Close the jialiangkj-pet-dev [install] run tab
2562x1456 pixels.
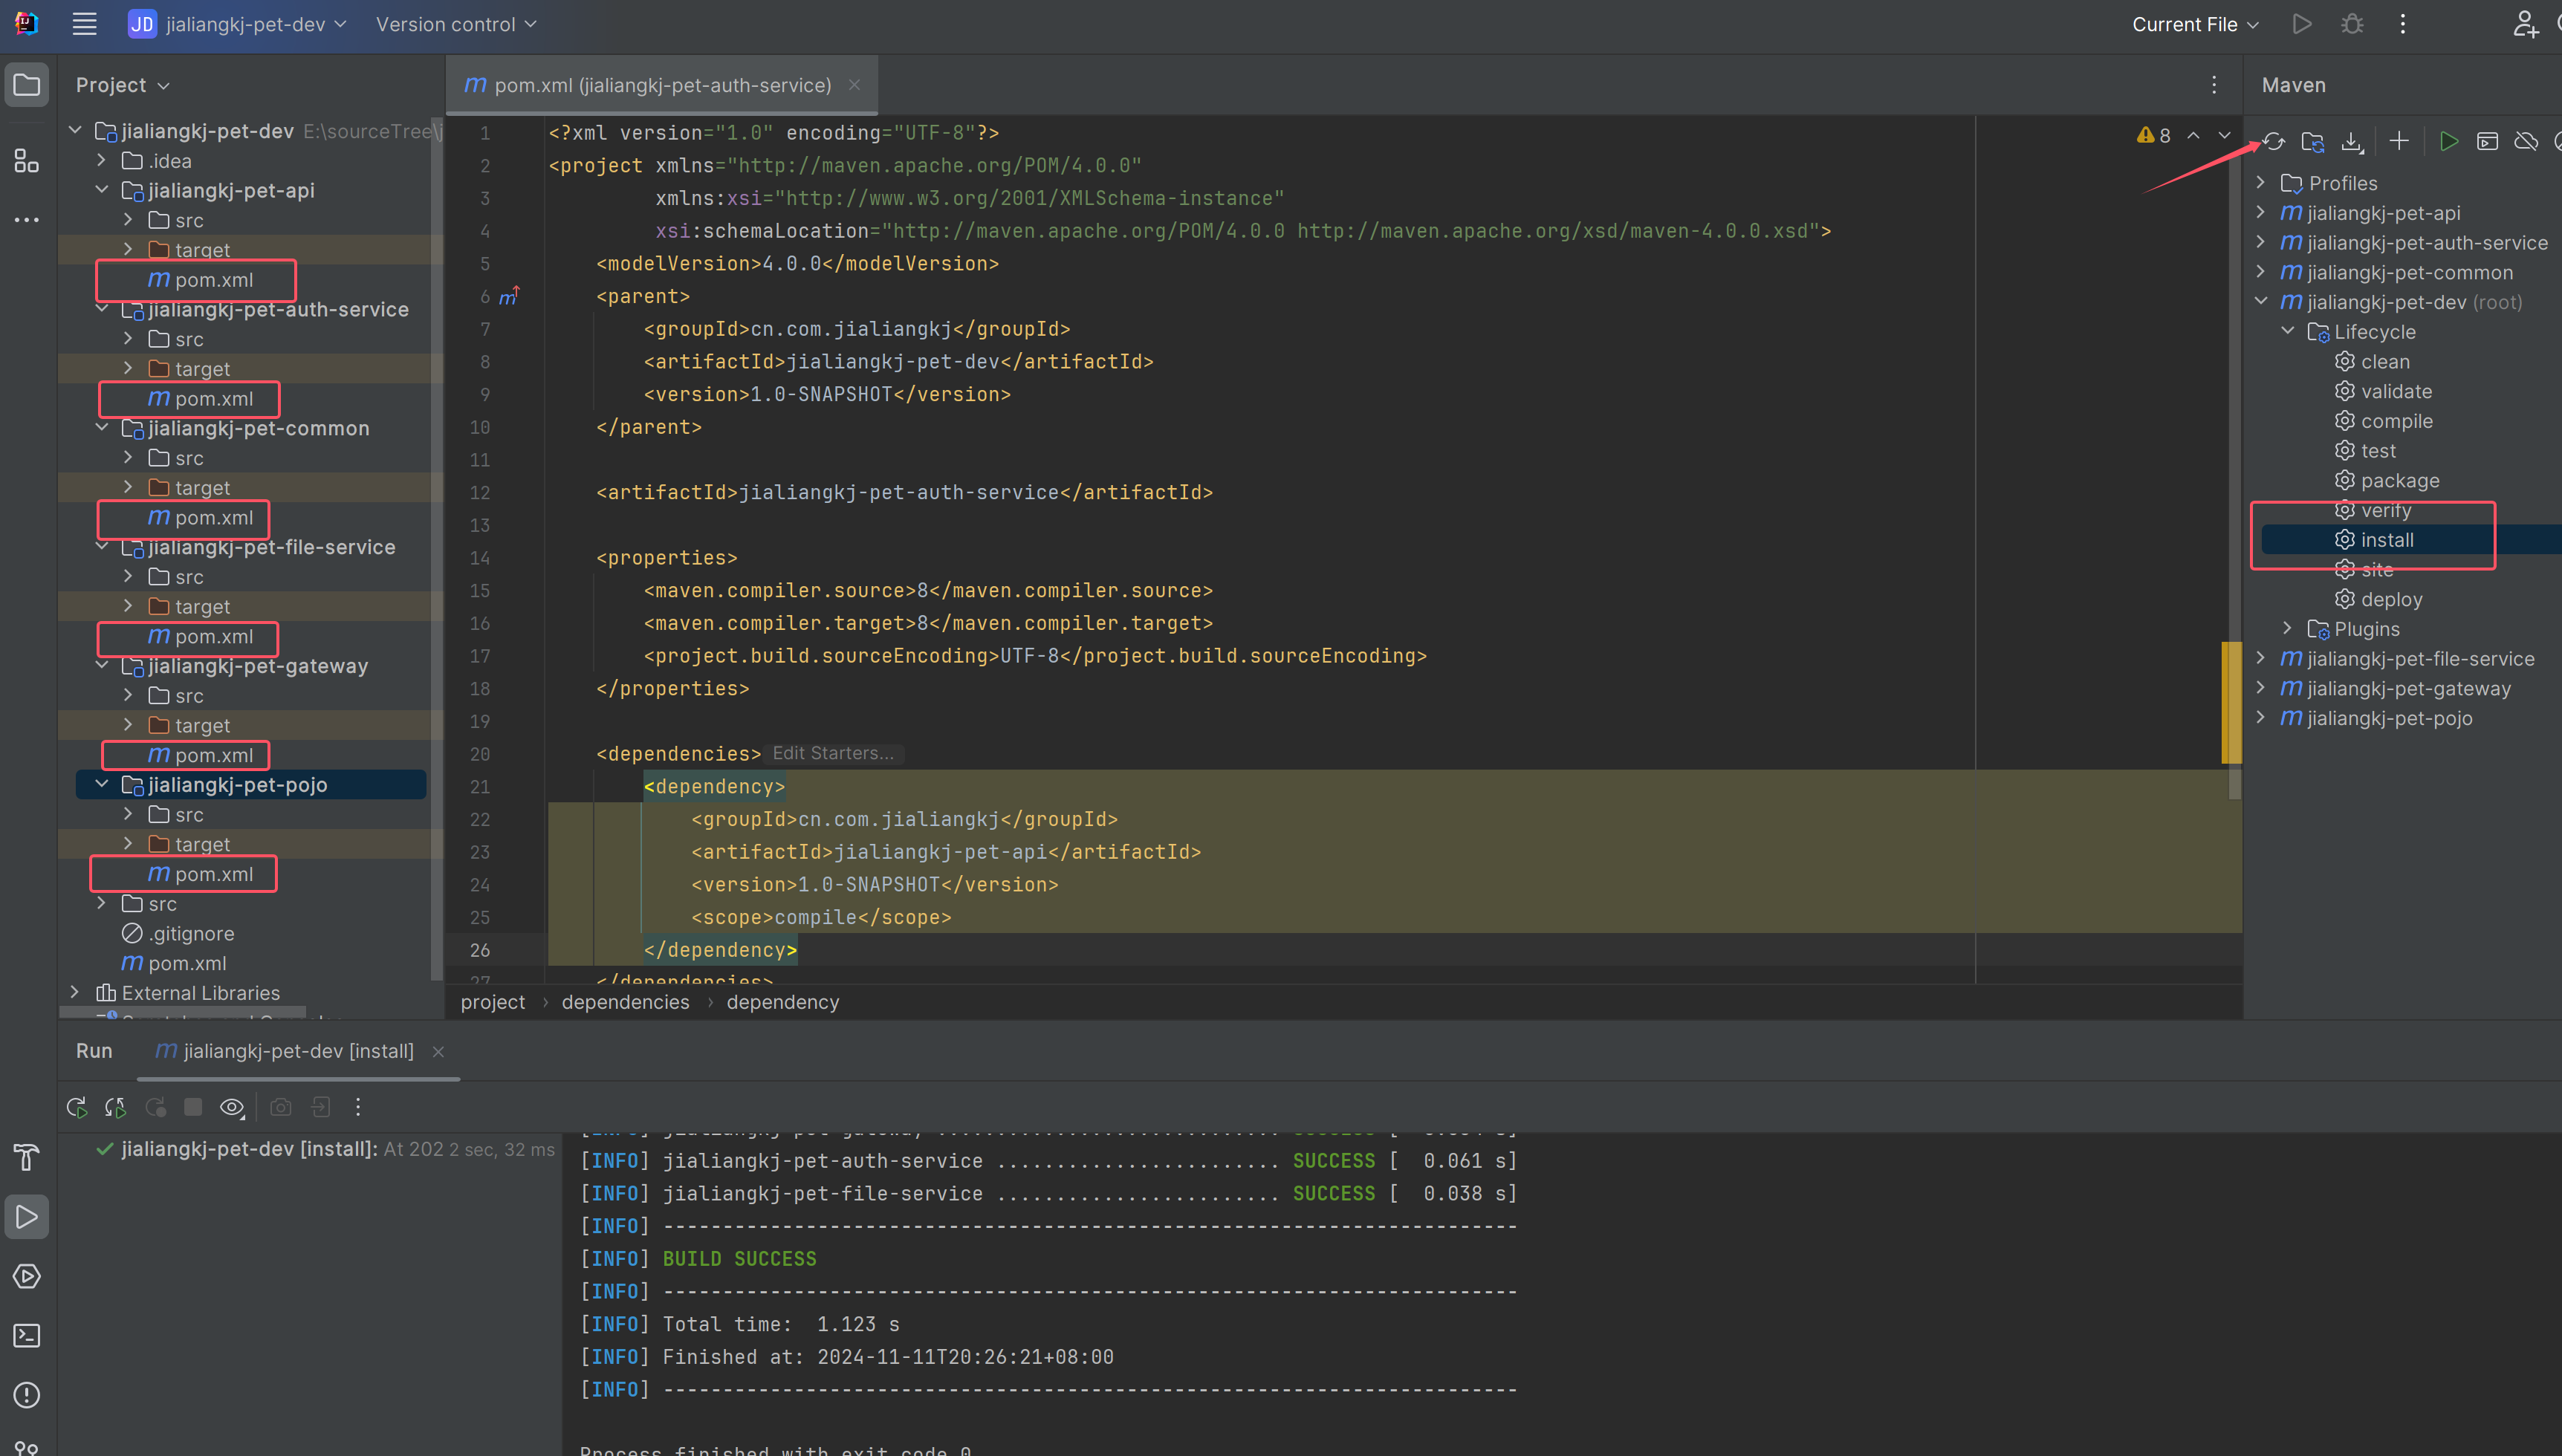pos(438,1051)
